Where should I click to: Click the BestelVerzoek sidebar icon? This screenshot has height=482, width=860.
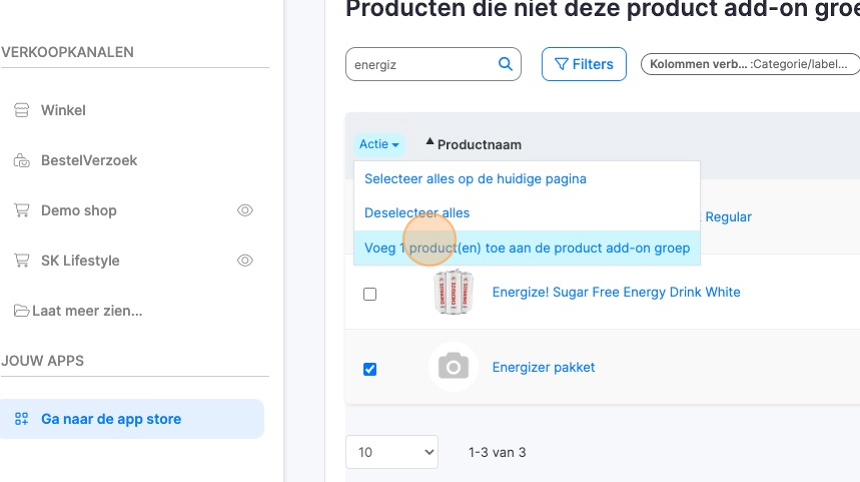pos(21,160)
